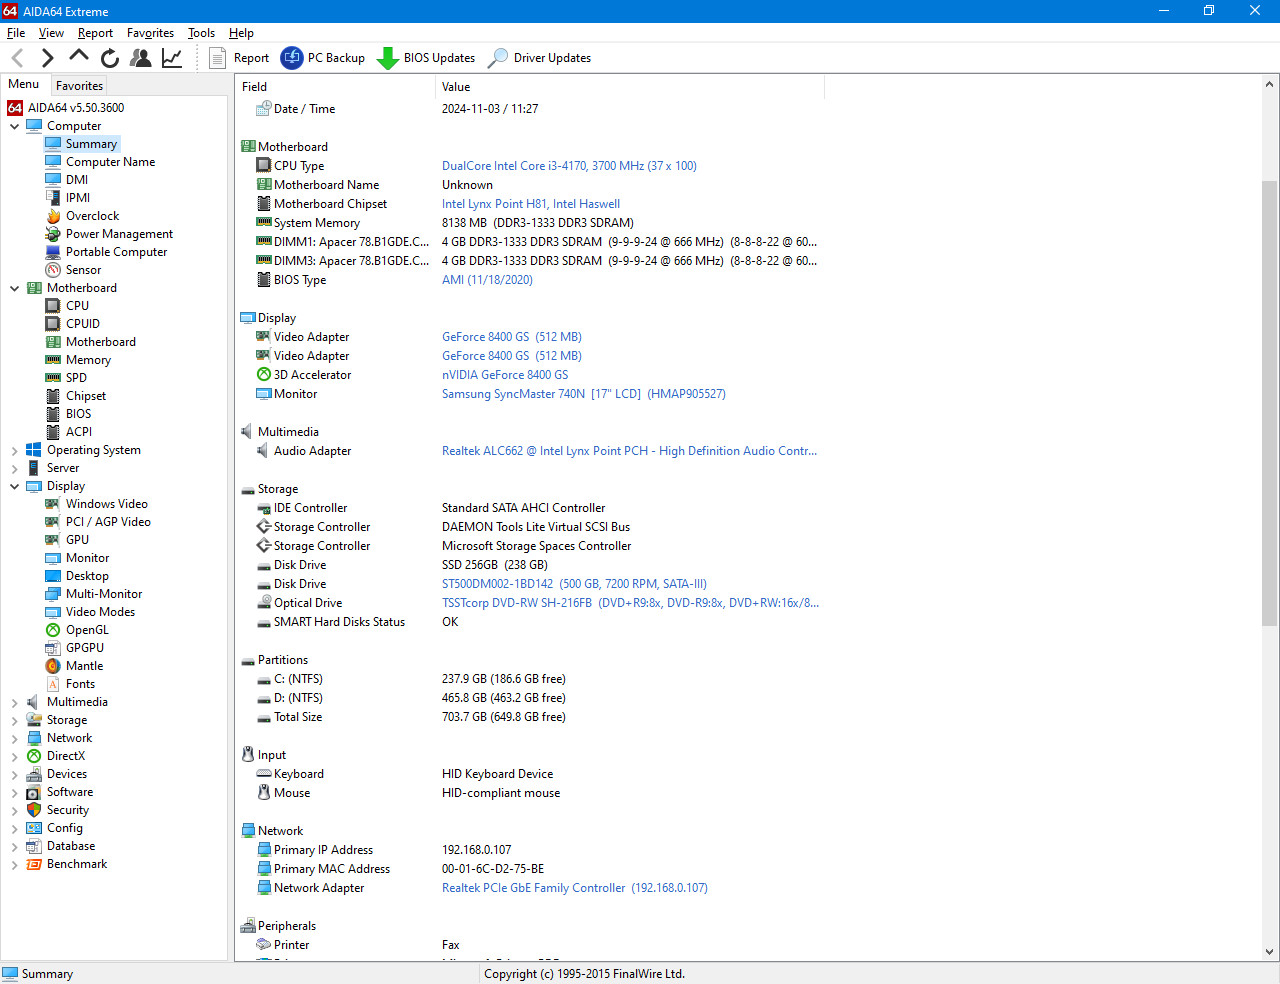The width and height of the screenshot is (1280, 984).
Task: Open the graph chart toolbar icon
Action: coord(172,58)
